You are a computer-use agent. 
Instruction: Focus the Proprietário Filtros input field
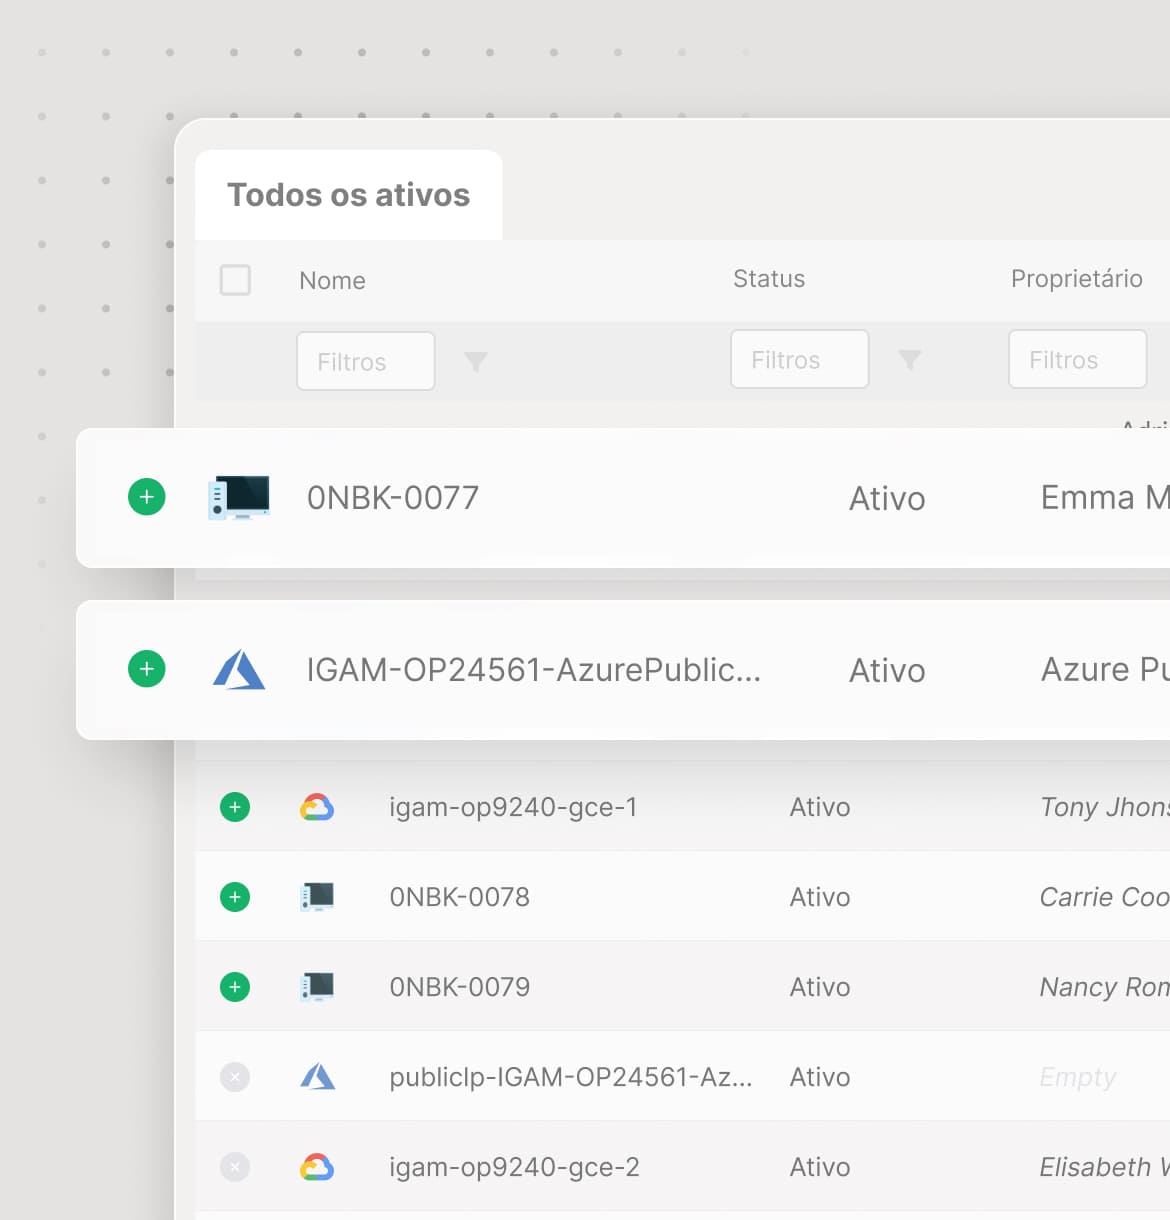1077,359
